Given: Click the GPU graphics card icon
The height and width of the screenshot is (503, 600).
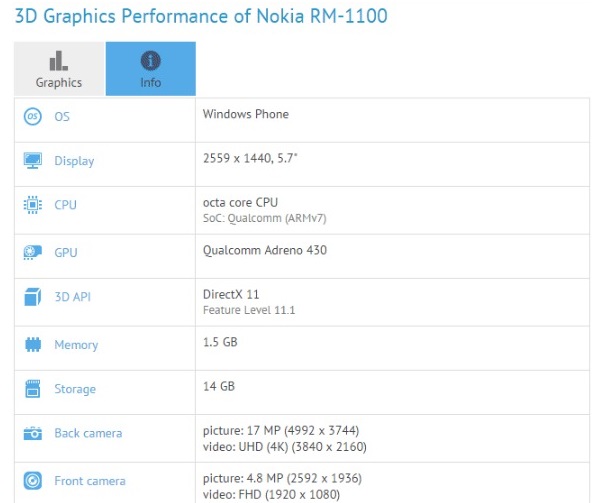Looking at the screenshot, I should point(33,252).
